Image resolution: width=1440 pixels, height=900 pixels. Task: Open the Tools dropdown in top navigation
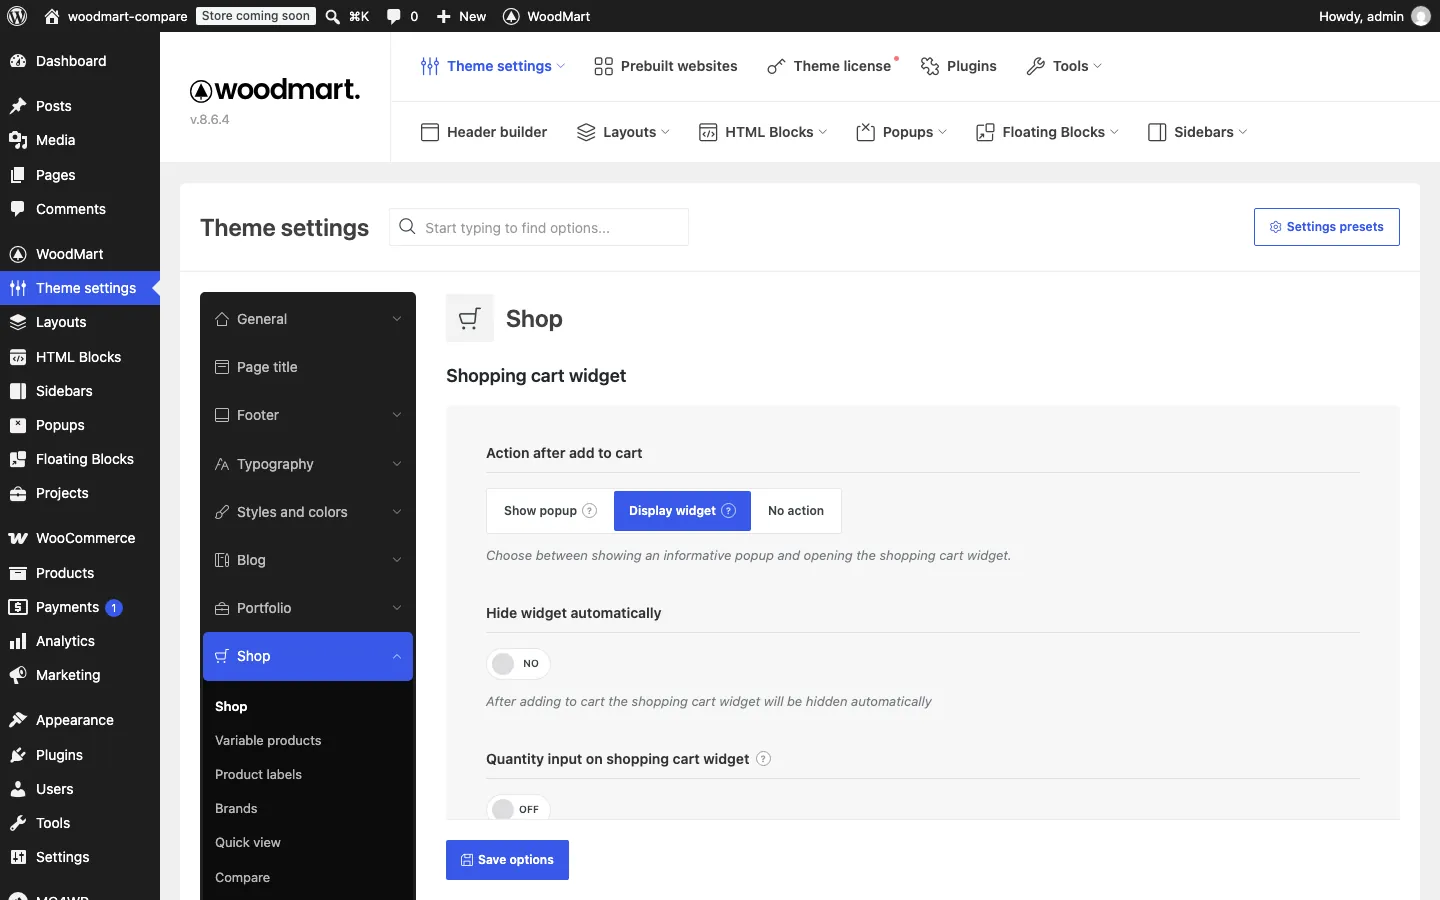pos(1064,66)
